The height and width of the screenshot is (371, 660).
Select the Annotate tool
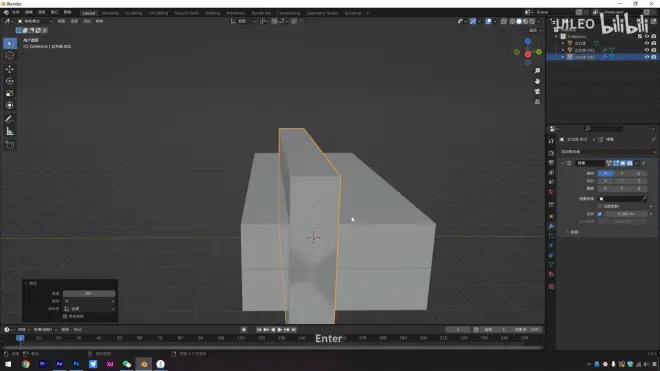point(10,119)
